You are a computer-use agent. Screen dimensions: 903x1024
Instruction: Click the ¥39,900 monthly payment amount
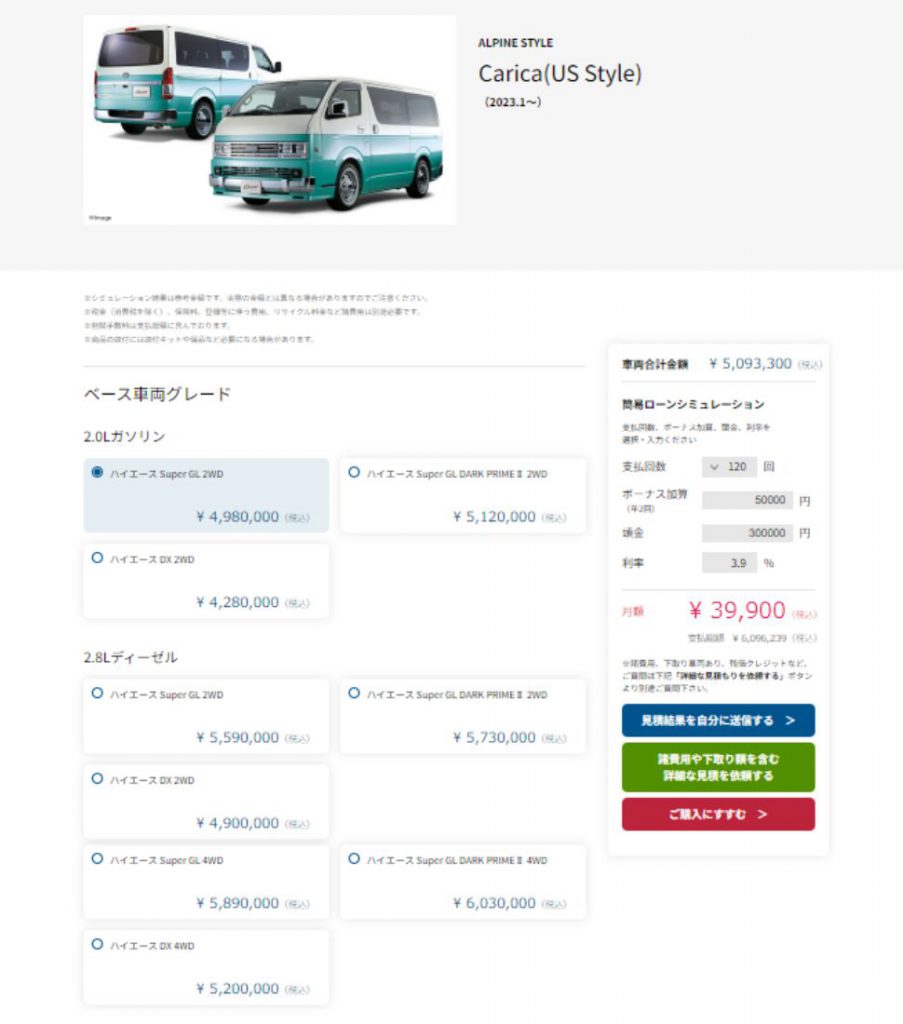pyautogui.click(x=737, y=610)
